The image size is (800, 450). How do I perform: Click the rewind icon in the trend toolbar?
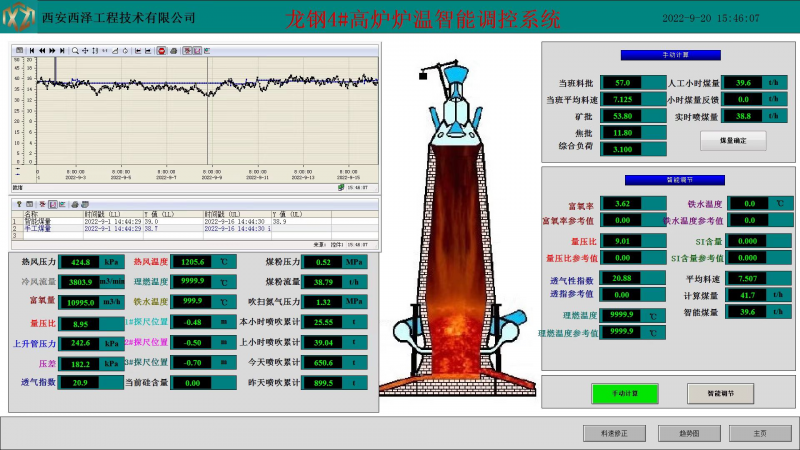click(x=42, y=50)
